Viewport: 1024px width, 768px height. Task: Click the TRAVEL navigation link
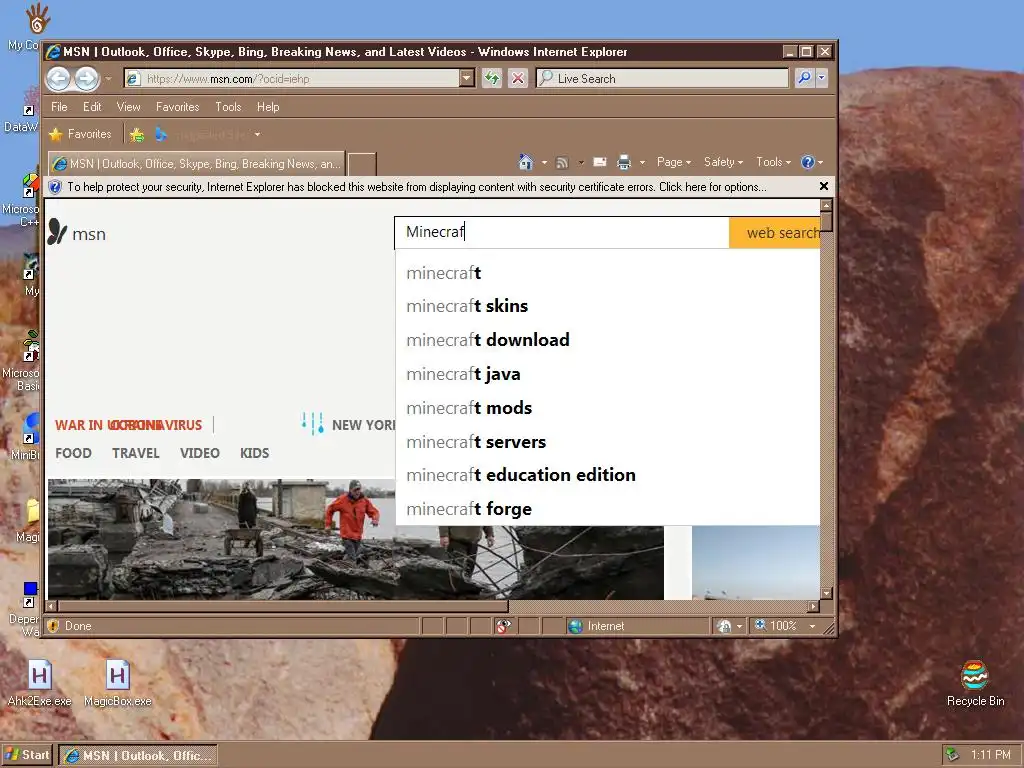(135, 453)
